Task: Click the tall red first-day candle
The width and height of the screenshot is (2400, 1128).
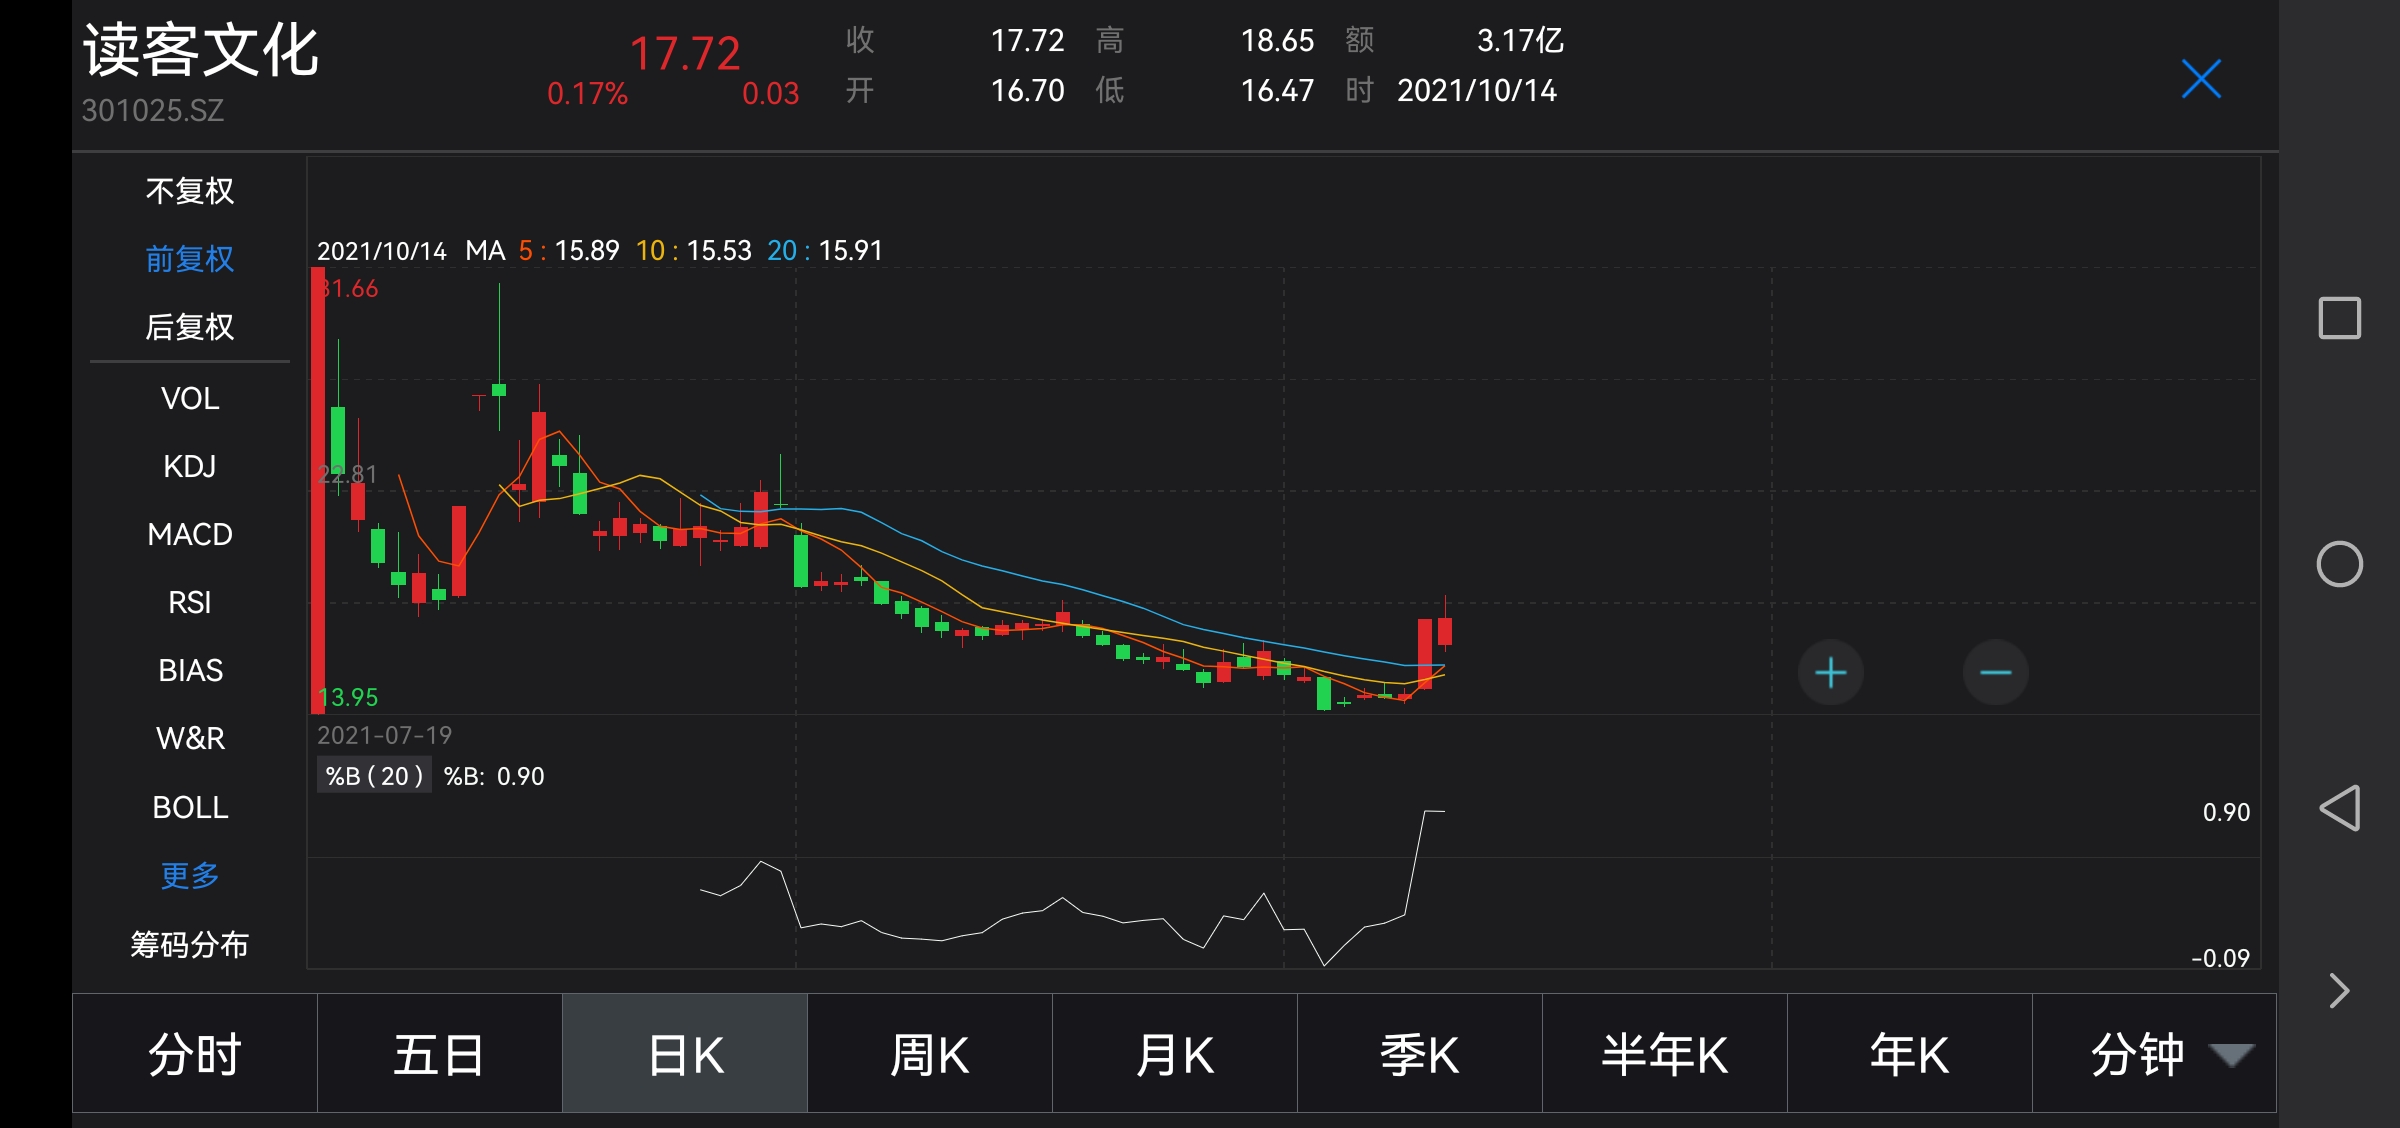Action: 318,490
